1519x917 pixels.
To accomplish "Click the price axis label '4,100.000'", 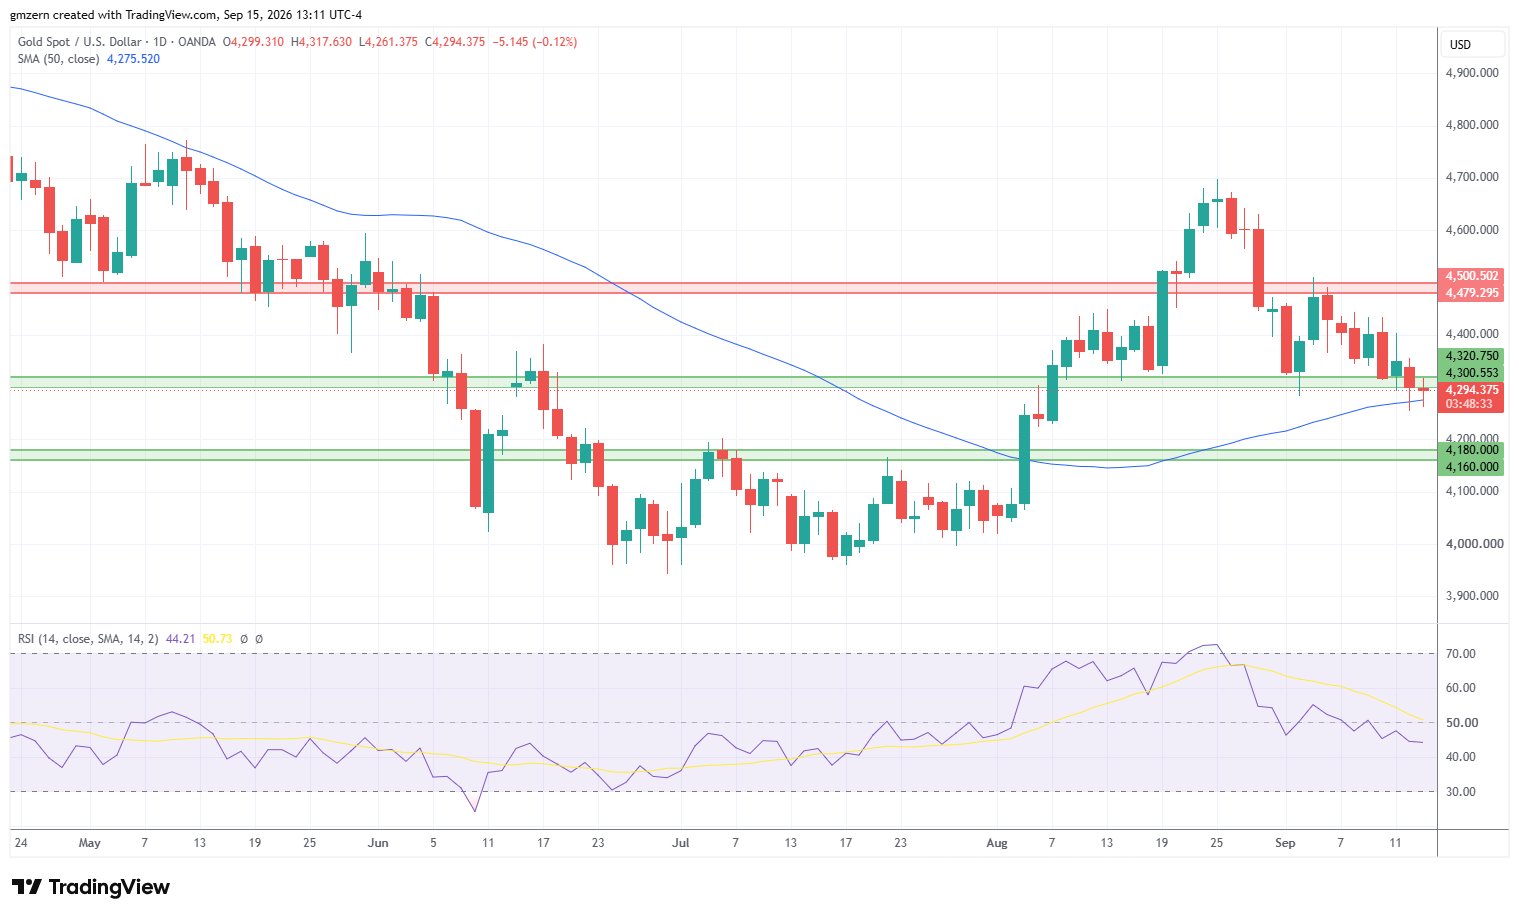I will pyautogui.click(x=1472, y=491).
